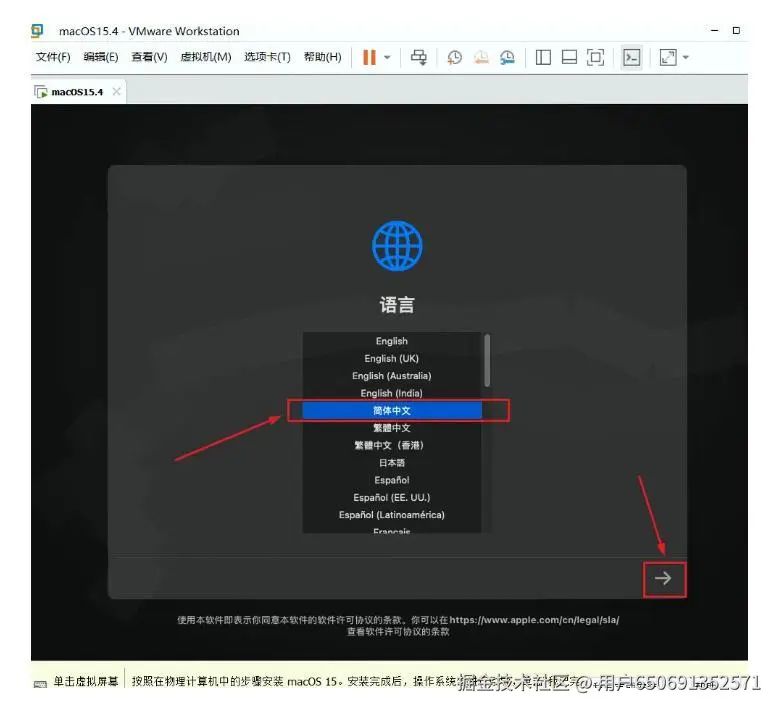780x712 pixels.
Task: Pause the virtual machine
Action: (369, 57)
